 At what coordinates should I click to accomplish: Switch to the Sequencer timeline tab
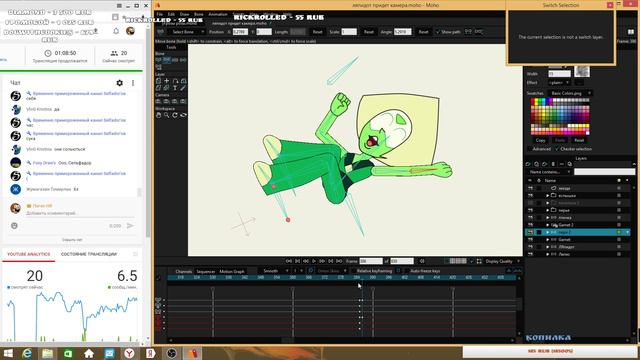[x=205, y=271]
